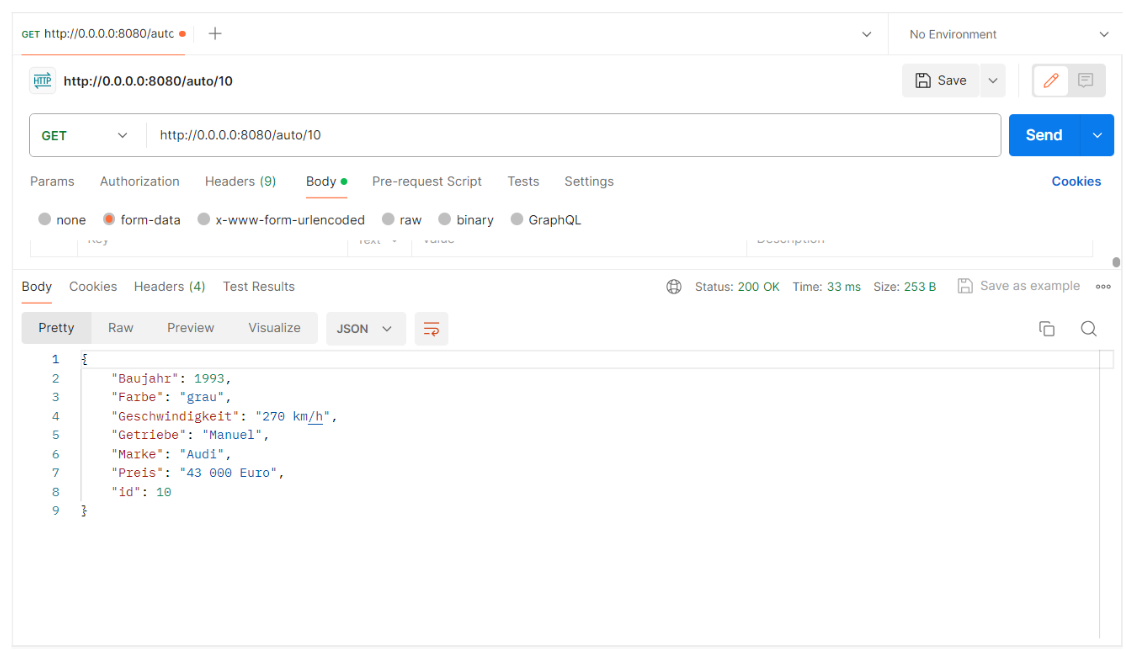Open the tab list chevron beside environment
This screenshot has width=1126, height=651.
pos(867,34)
